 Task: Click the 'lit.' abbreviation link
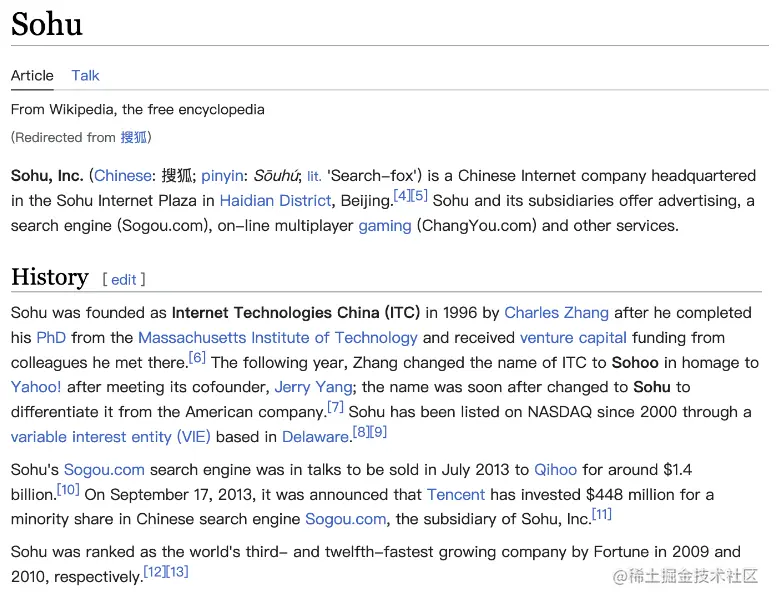[x=314, y=176]
